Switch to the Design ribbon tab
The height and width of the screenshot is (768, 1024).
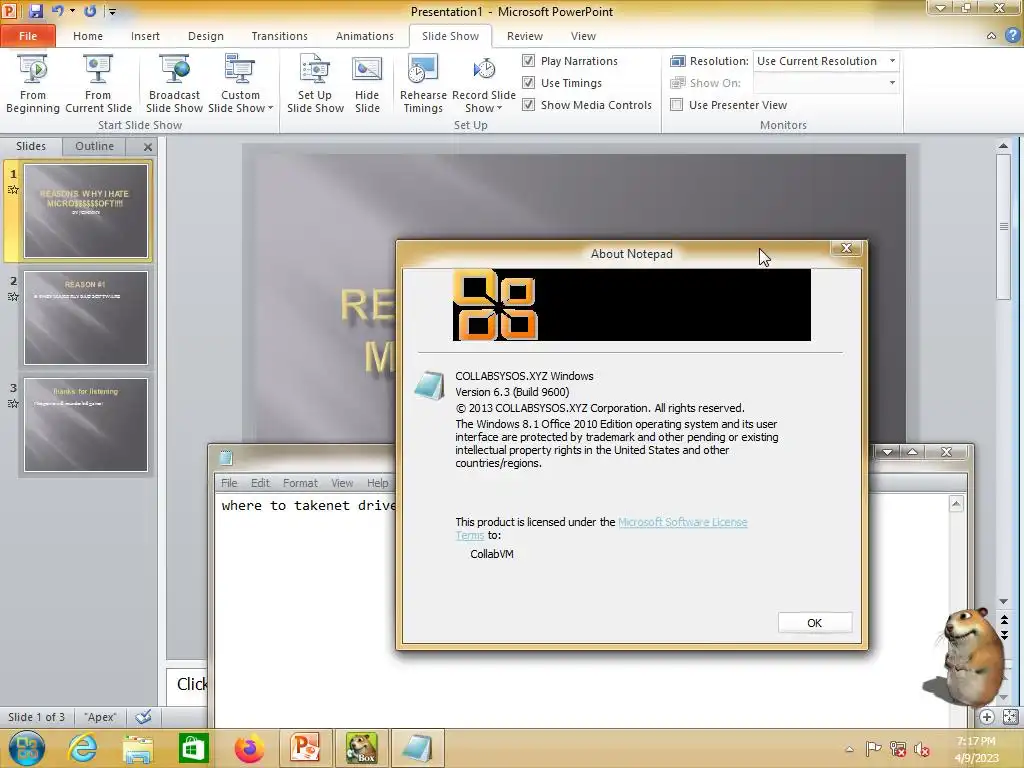click(206, 36)
